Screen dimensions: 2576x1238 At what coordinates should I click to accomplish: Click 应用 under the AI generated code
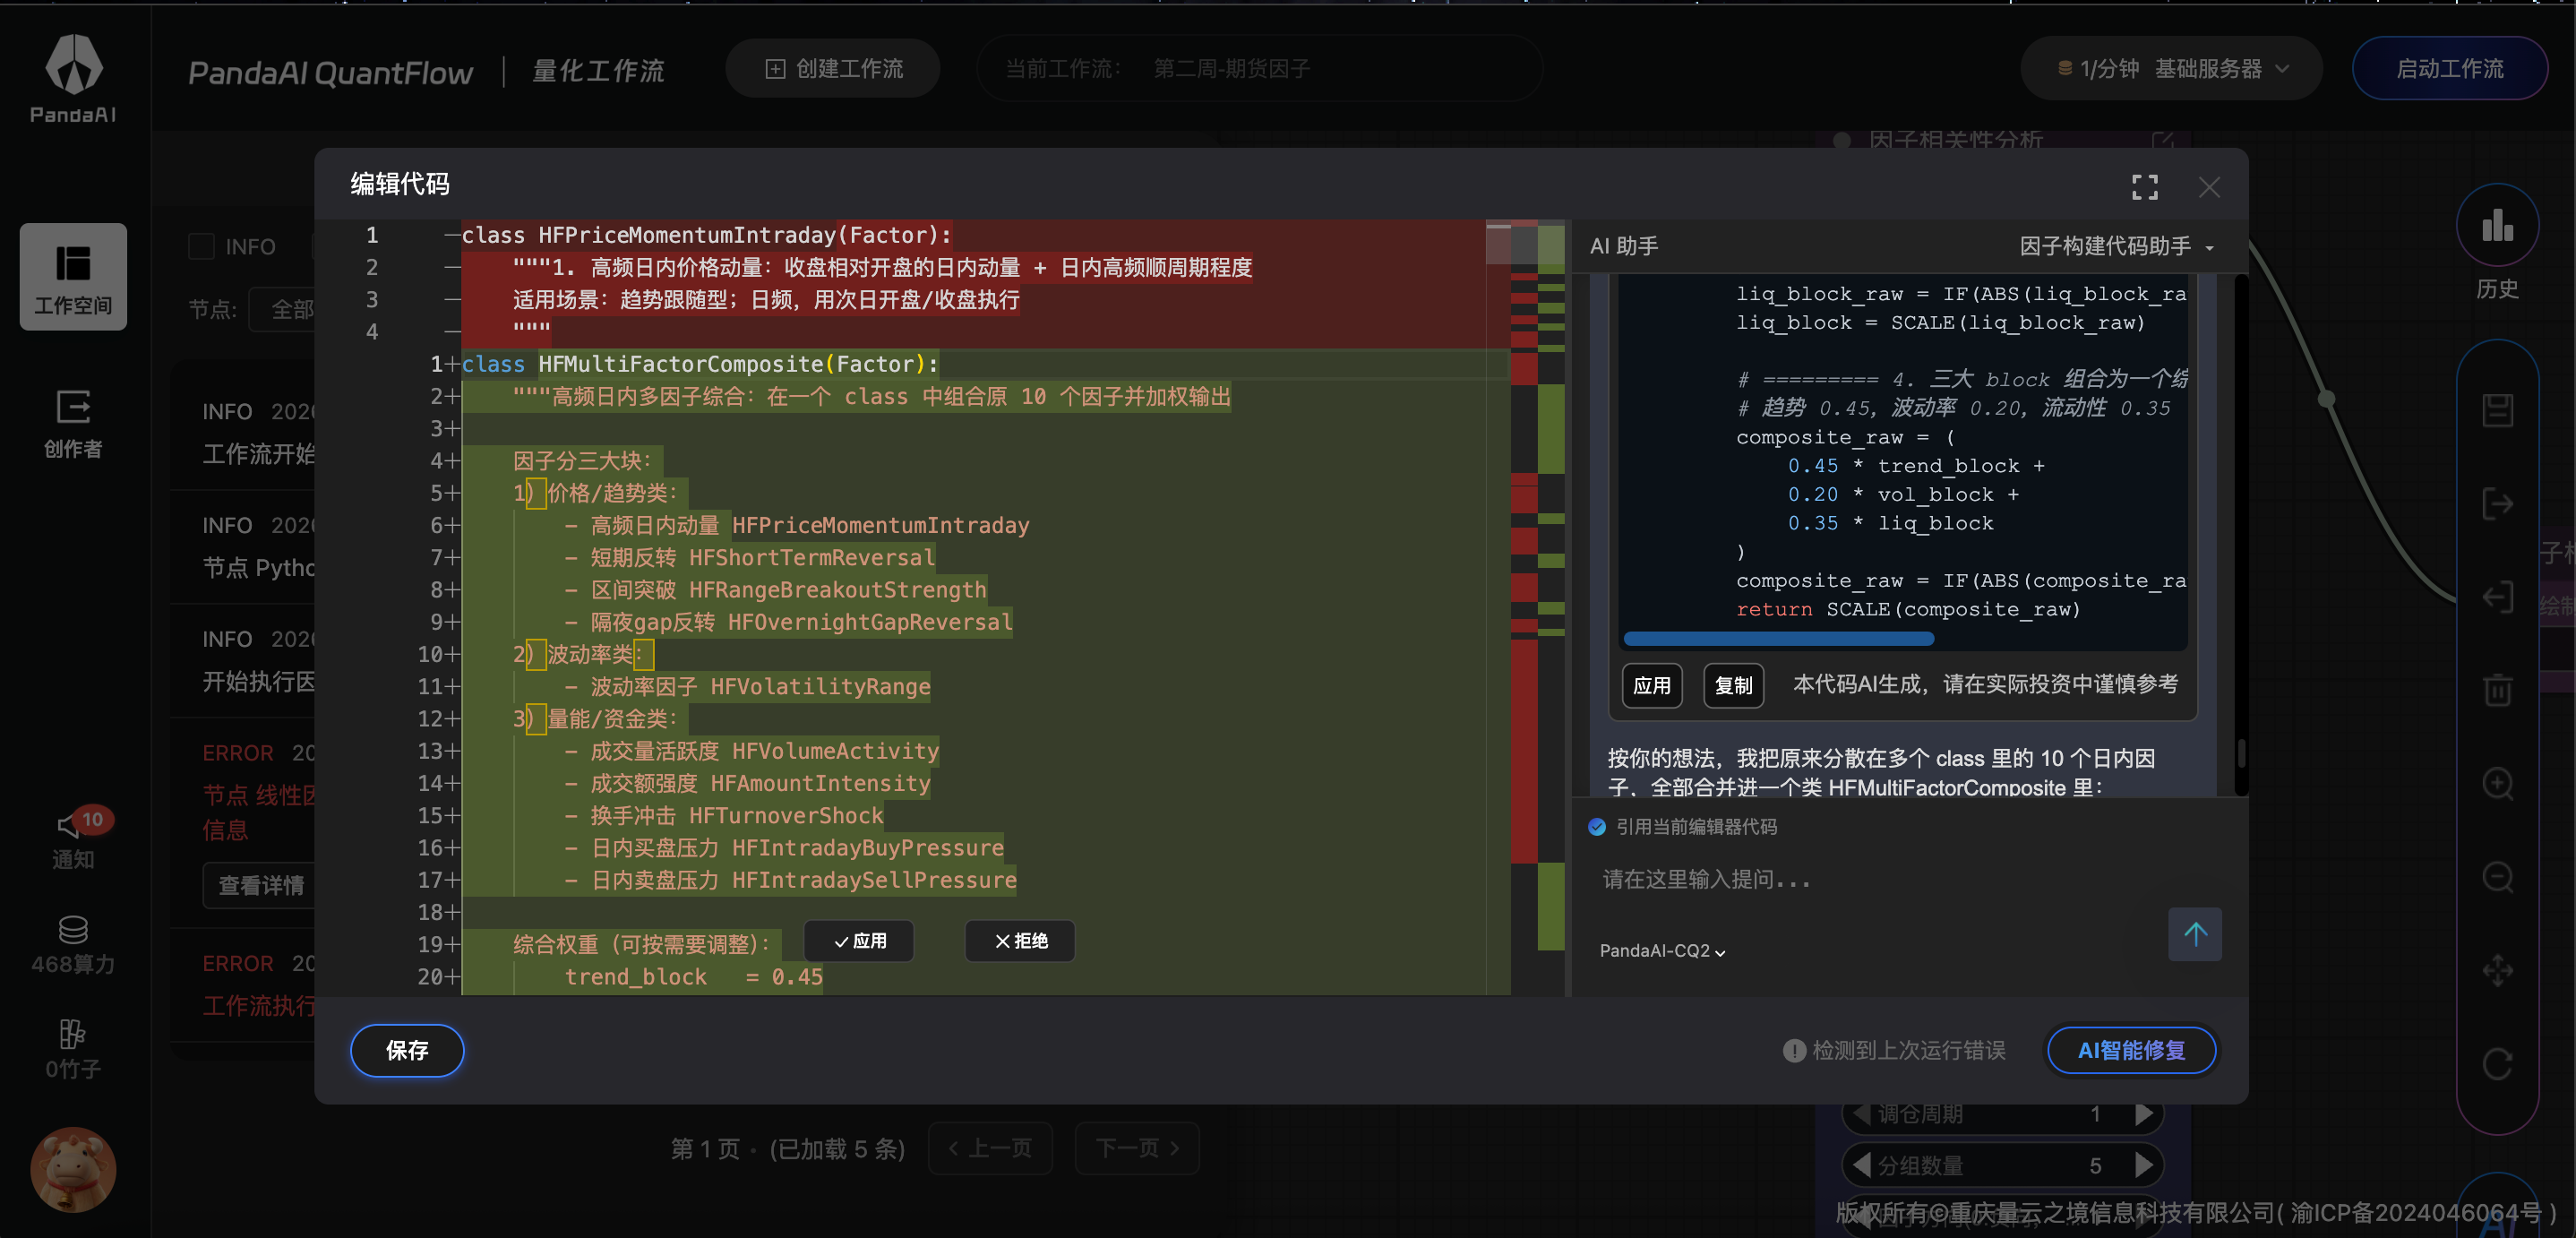pyautogui.click(x=1651, y=685)
